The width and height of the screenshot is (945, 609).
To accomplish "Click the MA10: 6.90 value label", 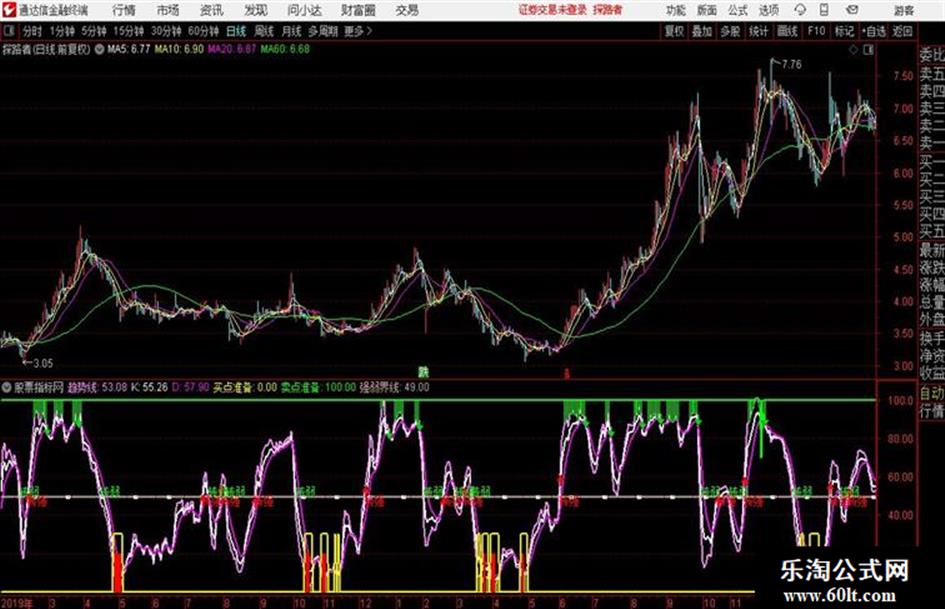I will [179, 49].
